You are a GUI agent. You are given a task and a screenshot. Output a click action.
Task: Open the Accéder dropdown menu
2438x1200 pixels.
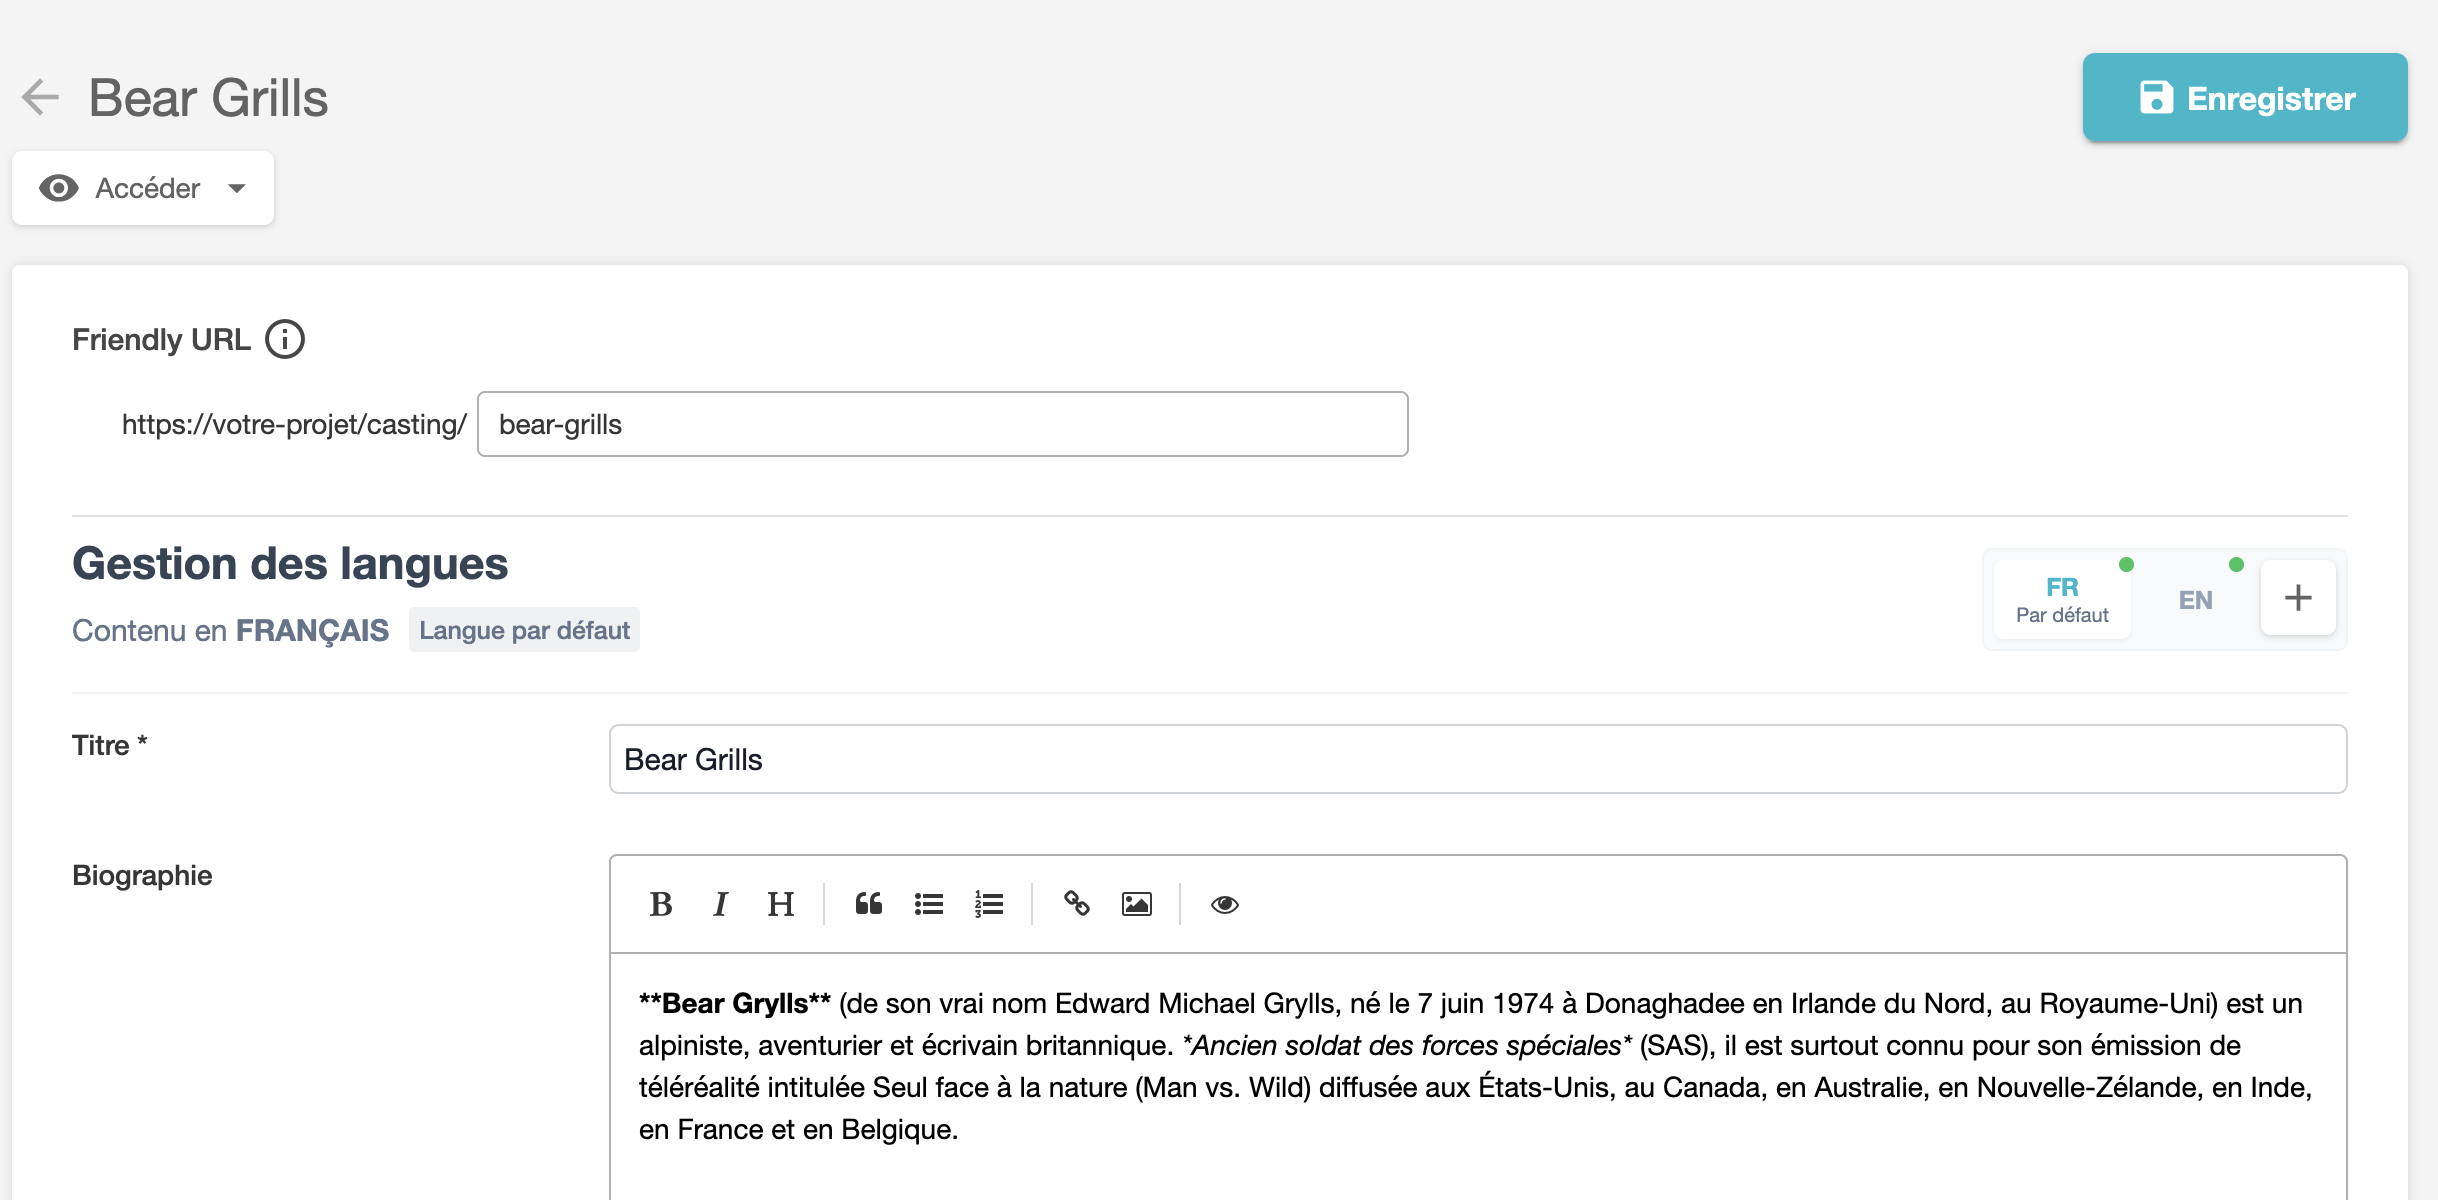pyautogui.click(x=143, y=188)
